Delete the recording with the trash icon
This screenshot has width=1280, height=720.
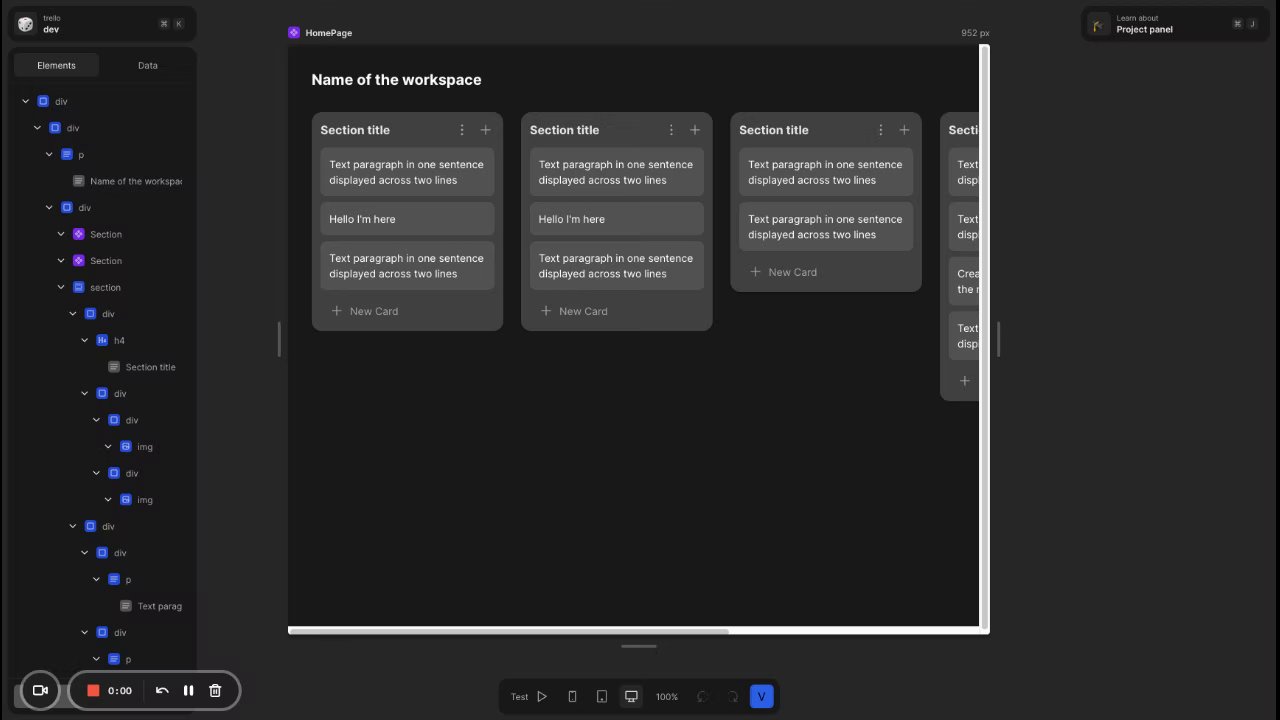click(215, 690)
